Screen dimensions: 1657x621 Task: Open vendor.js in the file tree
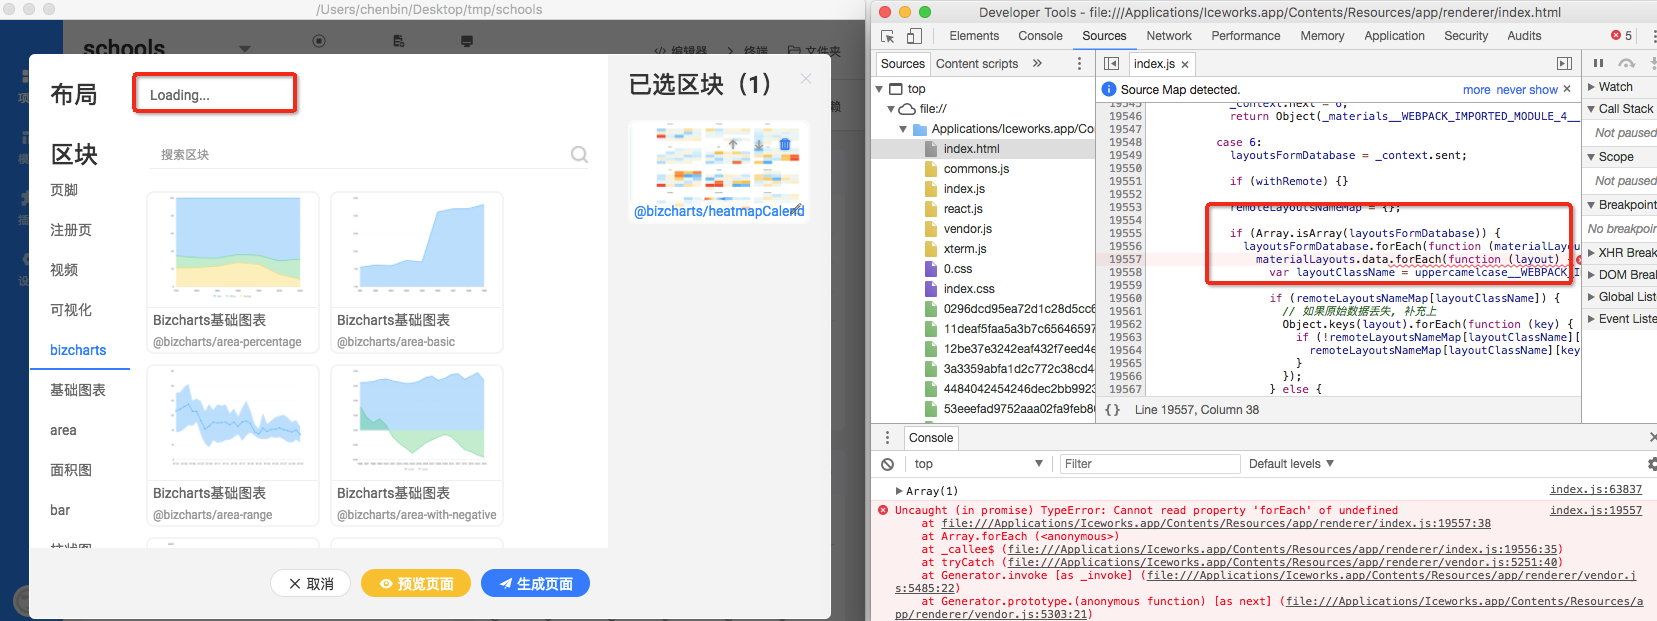(966, 229)
